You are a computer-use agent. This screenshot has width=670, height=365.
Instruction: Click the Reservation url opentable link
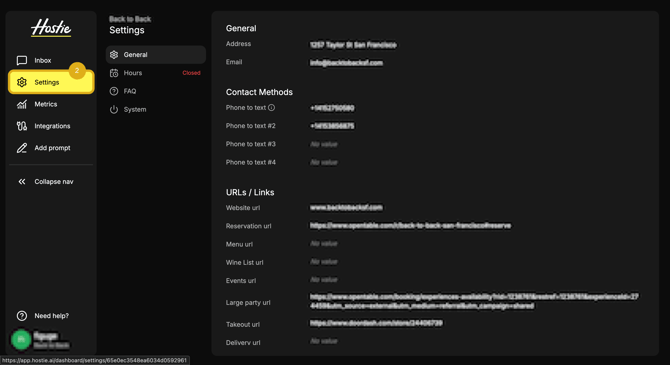410,226
